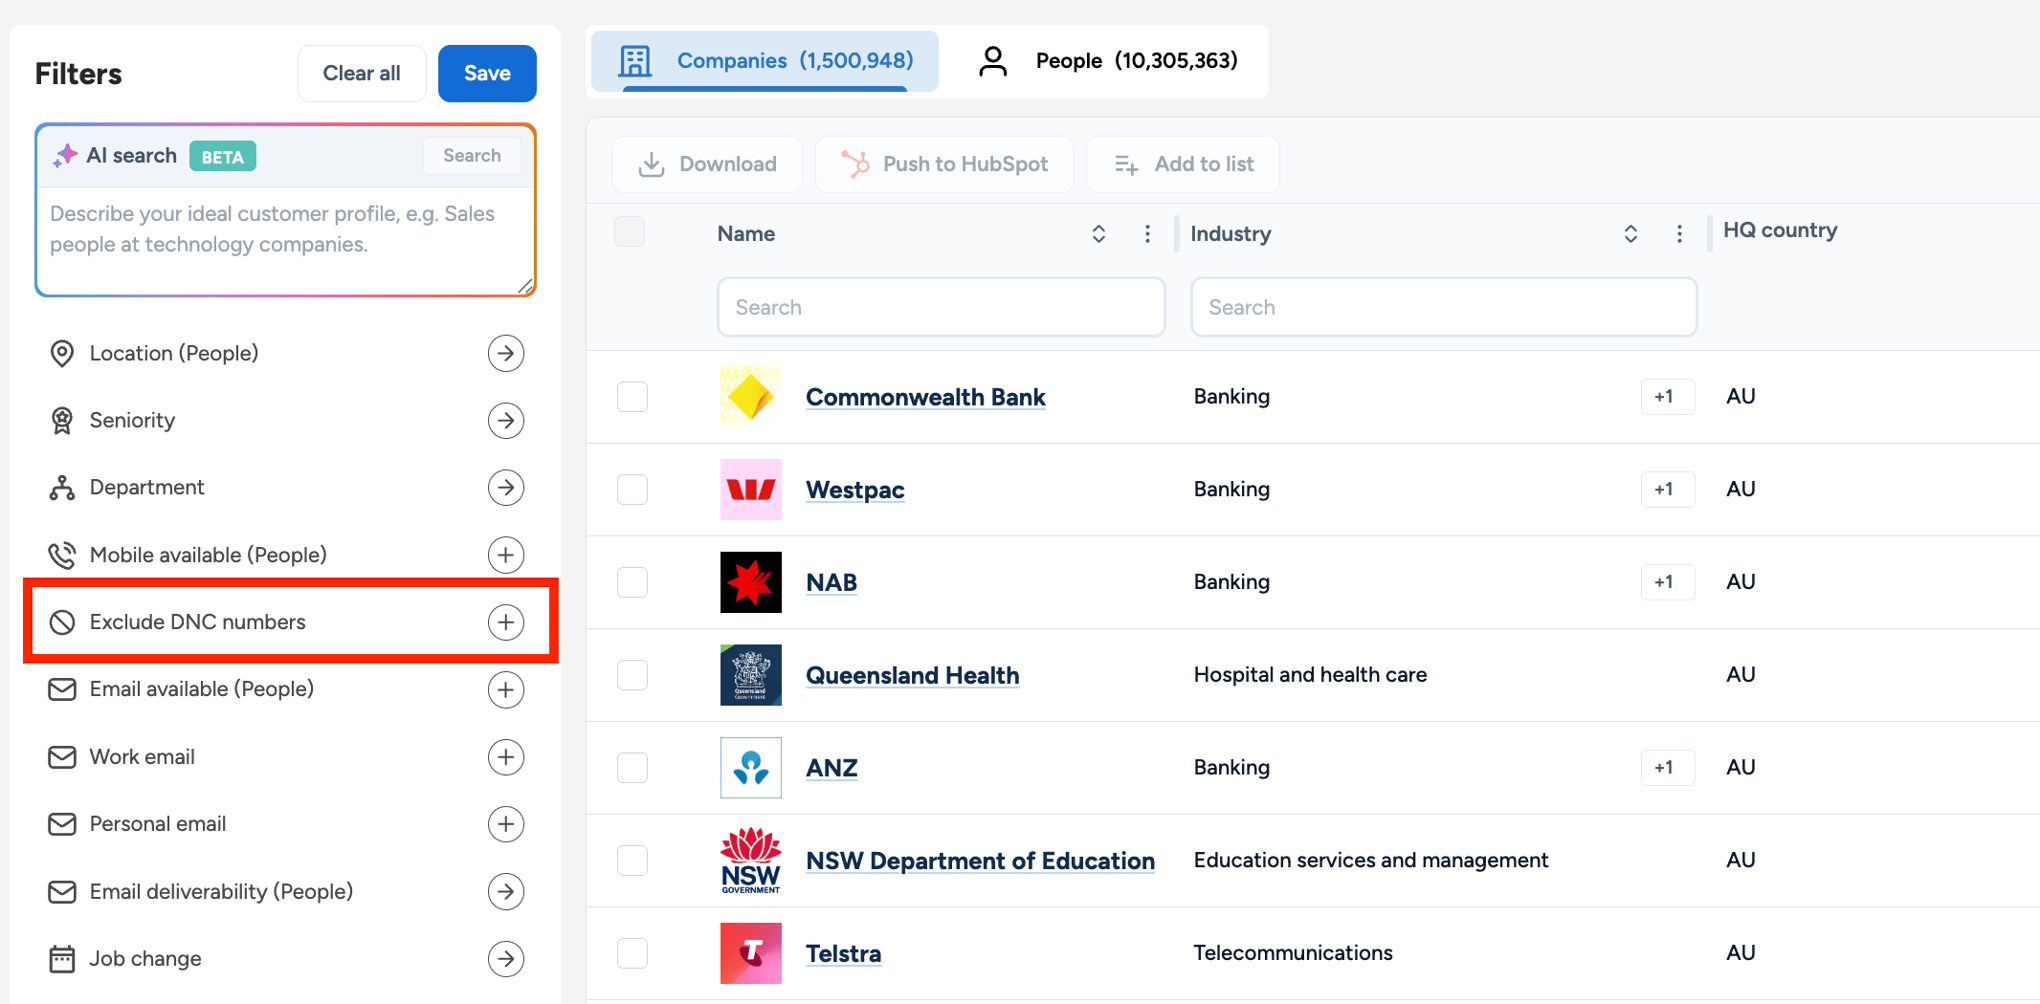Expand the Seniority filter
The height and width of the screenshot is (1004, 2040).
506,421
